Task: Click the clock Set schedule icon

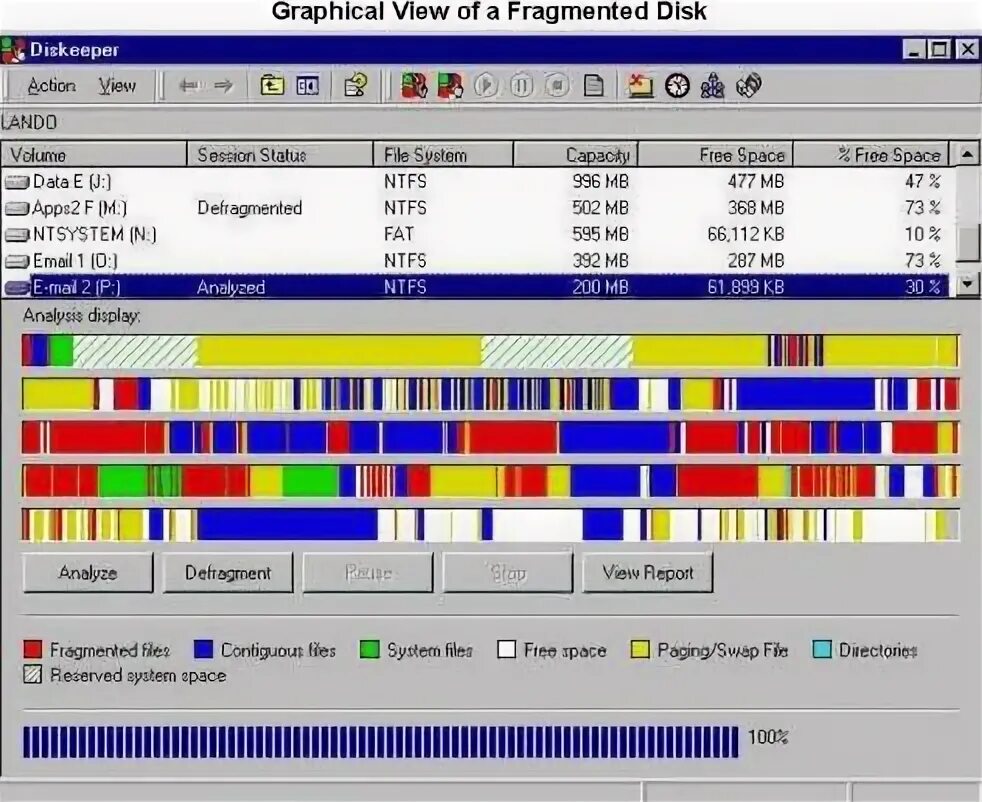Action: tap(677, 85)
